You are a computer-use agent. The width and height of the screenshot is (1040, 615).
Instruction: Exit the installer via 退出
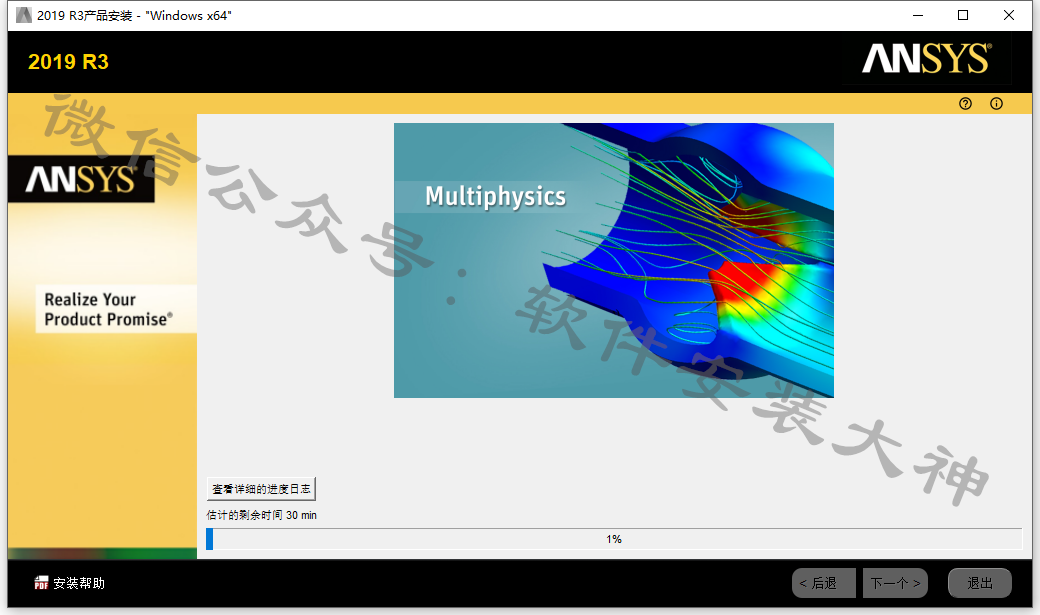pyautogui.click(x=980, y=583)
